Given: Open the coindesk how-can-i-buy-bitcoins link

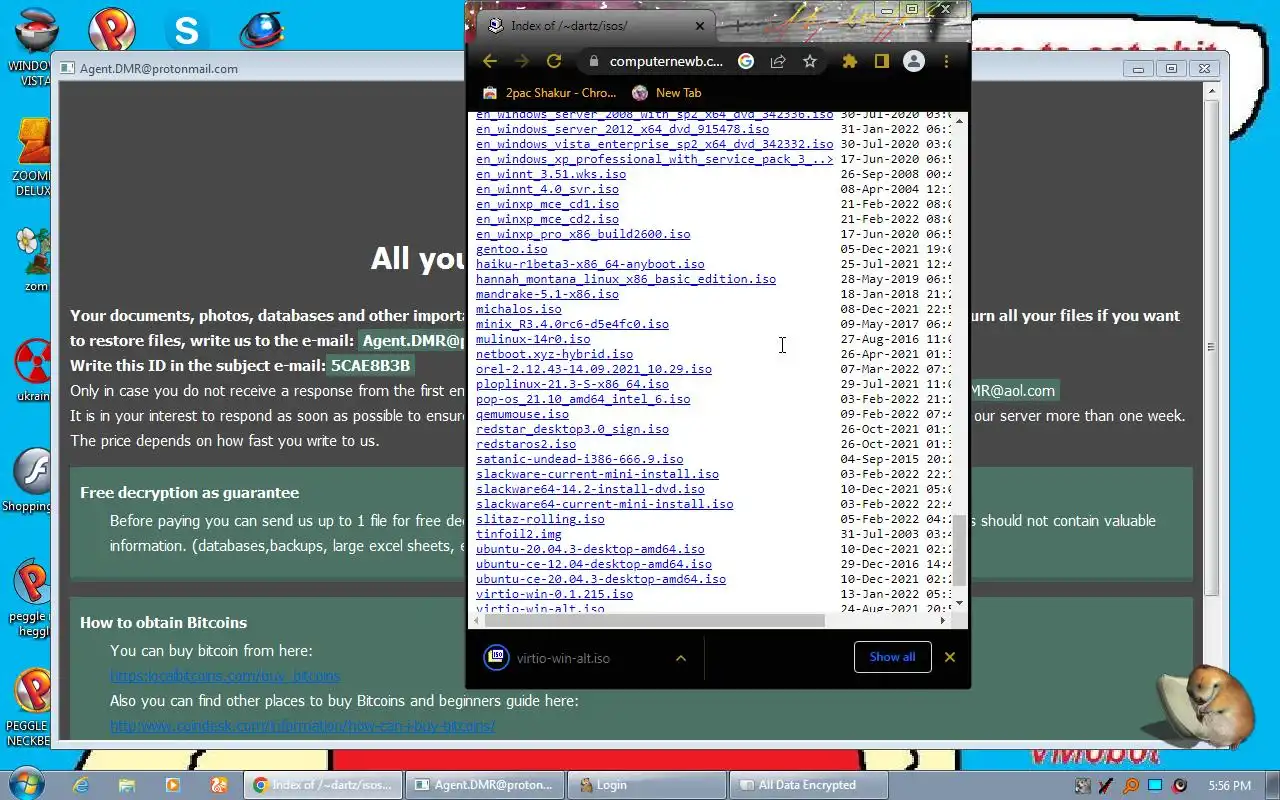Looking at the screenshot, I should [x=302, y=726].
